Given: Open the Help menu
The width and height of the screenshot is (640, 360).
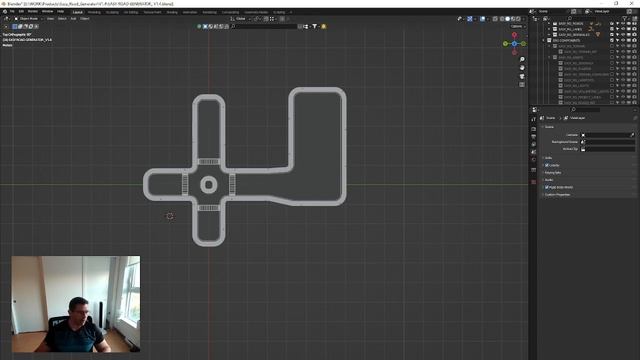Looking at the screenshot, I should coord(60,11).
